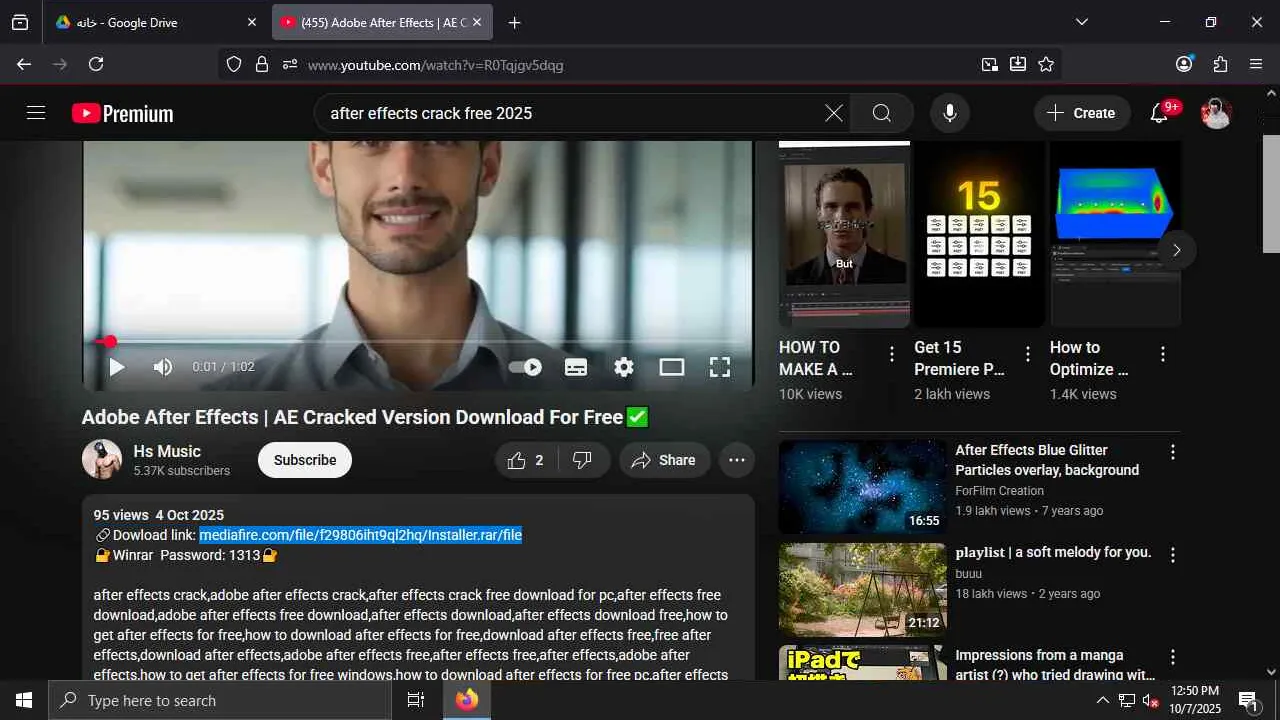Open the mediafire download link
This screenshot has height=720, width=1280.
point(360,535)
